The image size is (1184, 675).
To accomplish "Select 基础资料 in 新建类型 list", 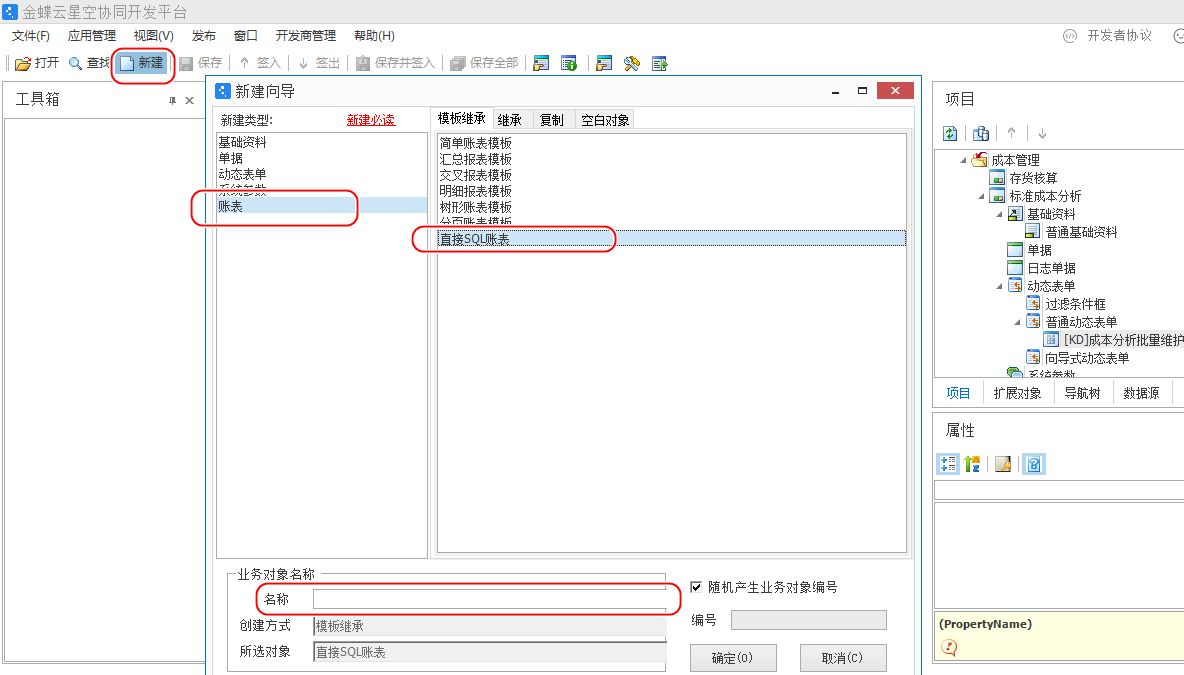I will pyautogui.click(x=243, y=142).
